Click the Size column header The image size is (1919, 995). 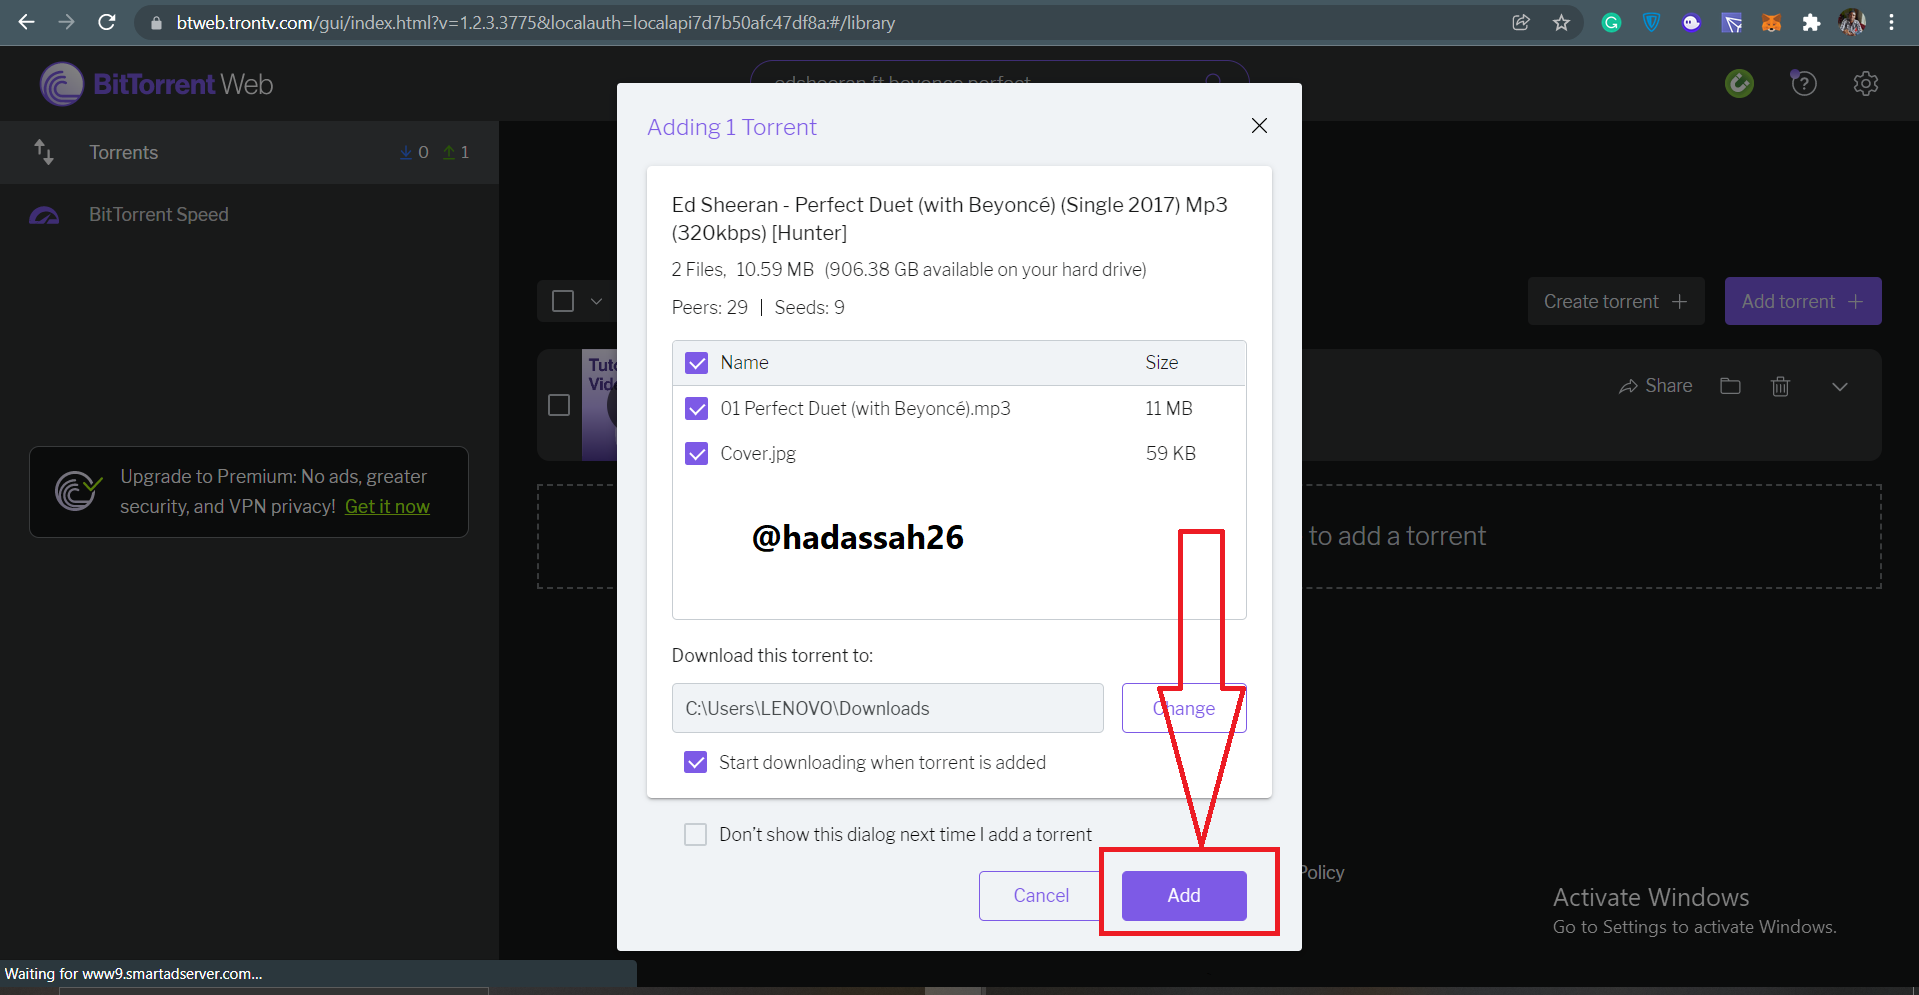tap(1161, 363)
